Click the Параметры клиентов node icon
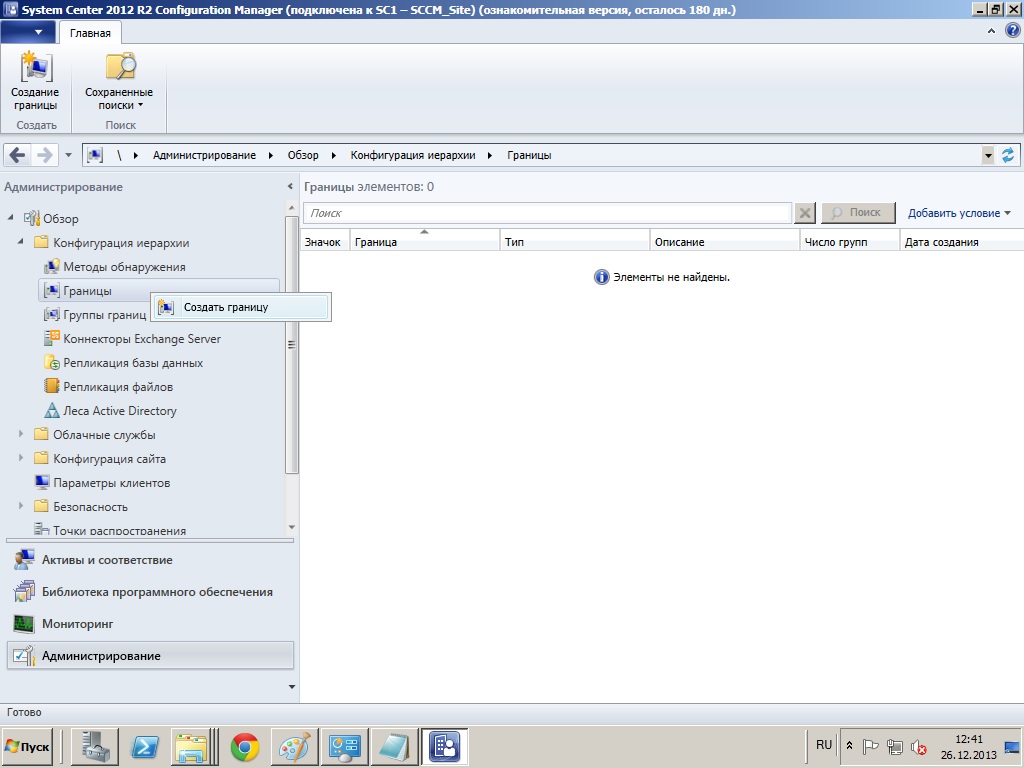The width and height of the screenshot is (1024, 768). 42,483
